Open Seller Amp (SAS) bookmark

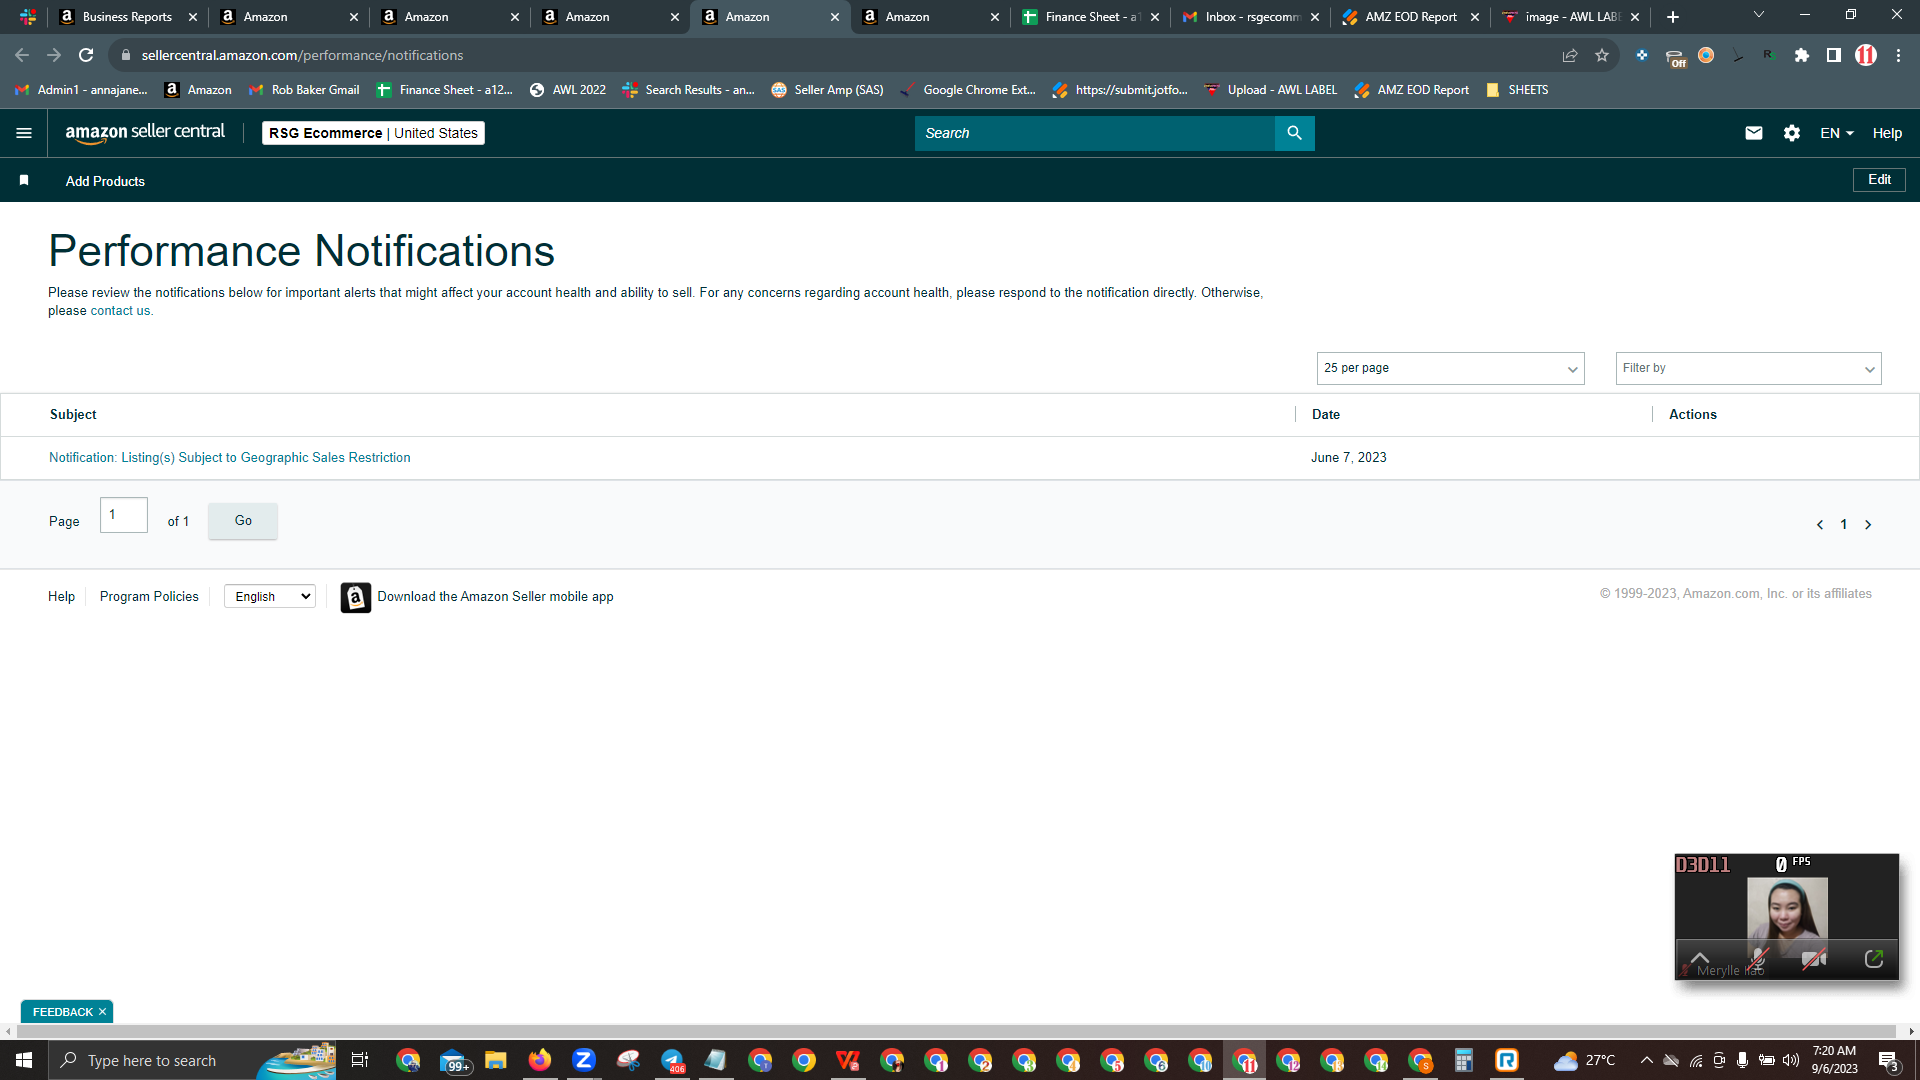[828, 90]
